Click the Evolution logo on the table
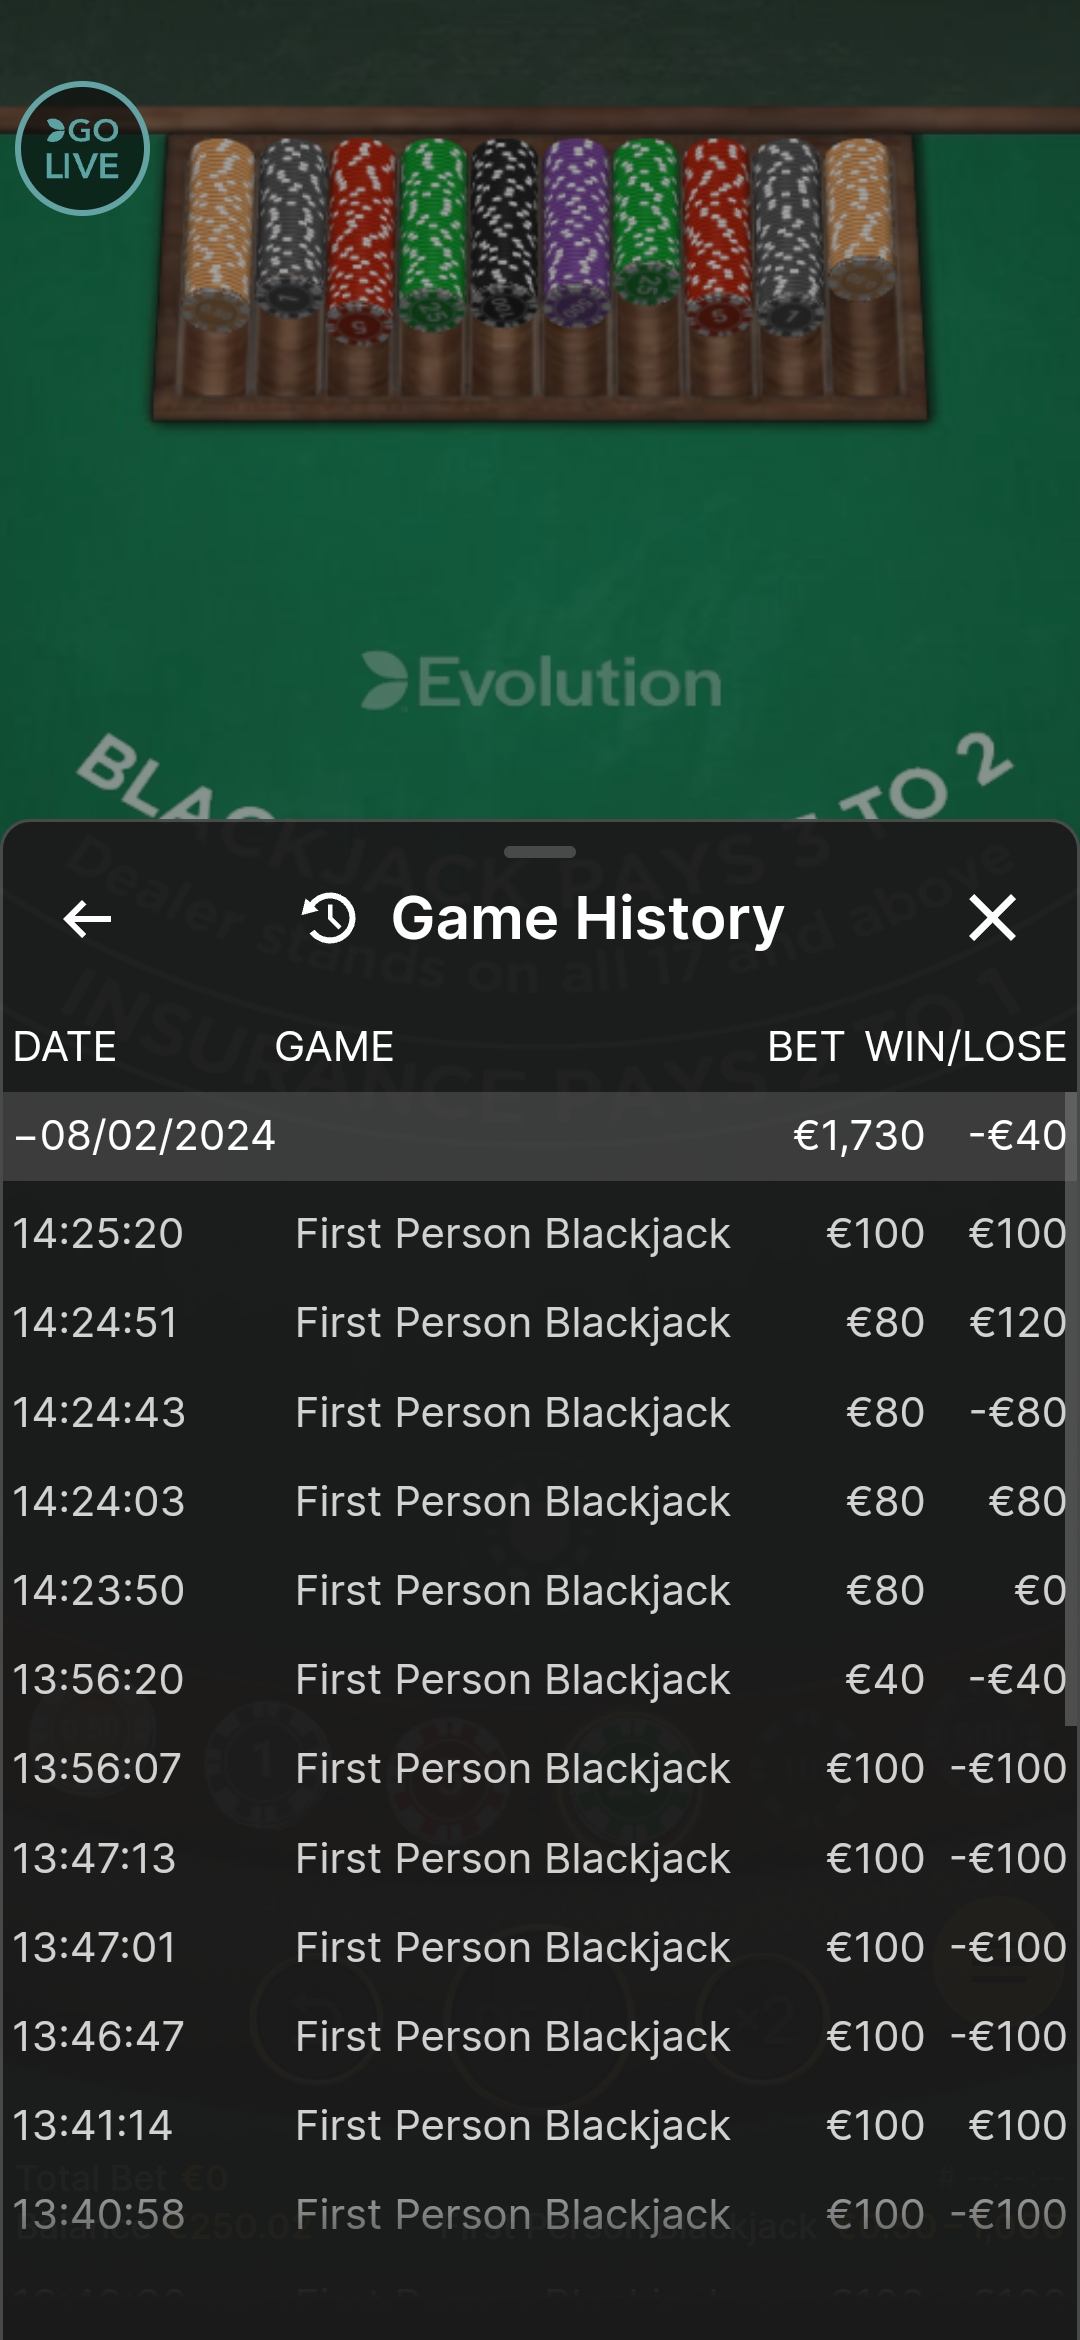 coord(541,683)
